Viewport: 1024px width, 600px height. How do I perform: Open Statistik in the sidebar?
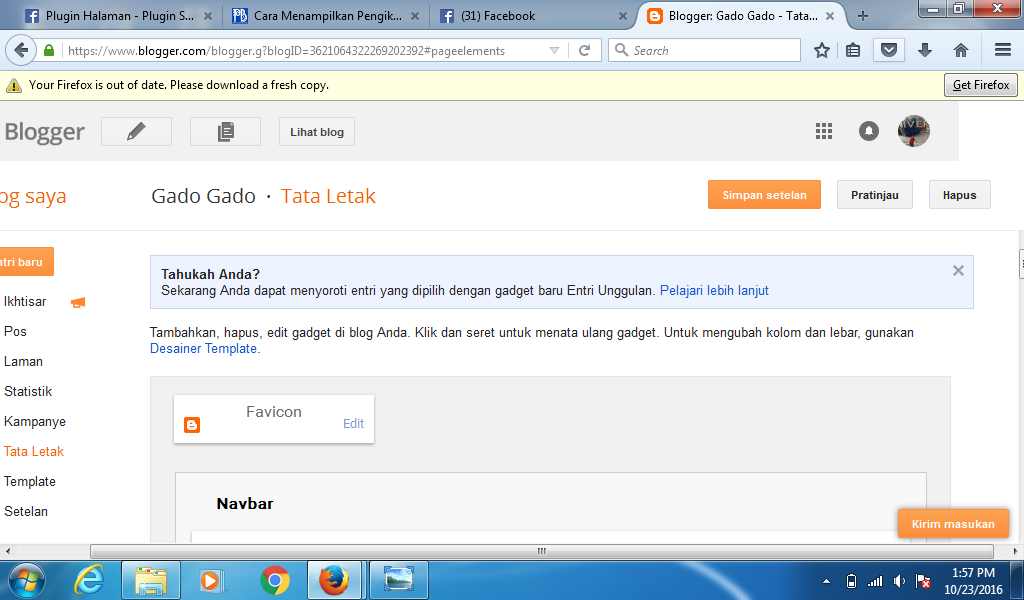coord(27,392)
